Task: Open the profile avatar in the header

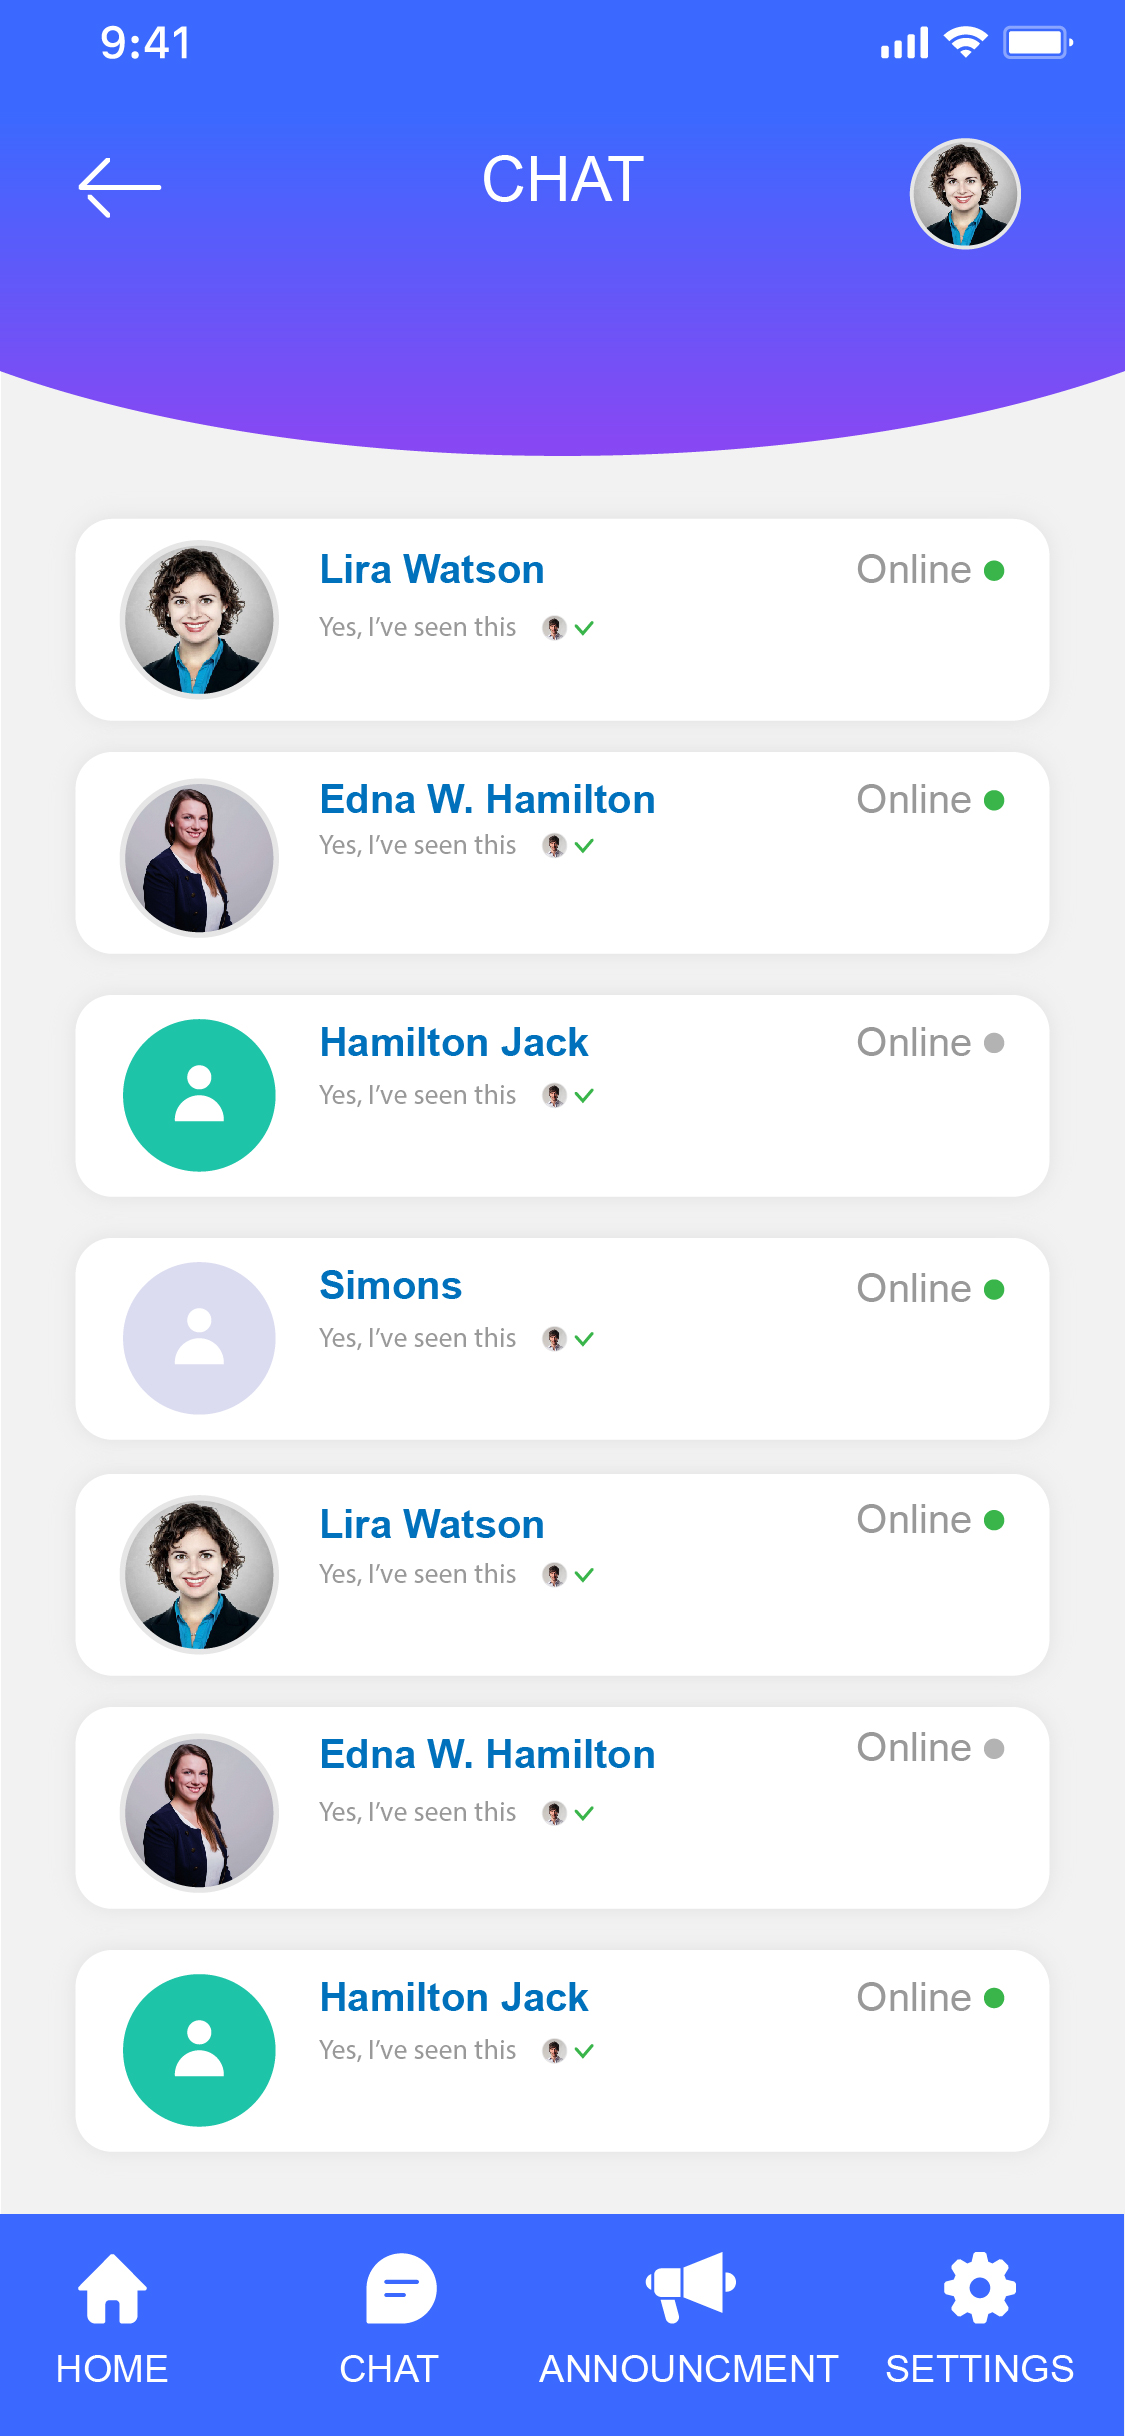Action: pos(964,194)
